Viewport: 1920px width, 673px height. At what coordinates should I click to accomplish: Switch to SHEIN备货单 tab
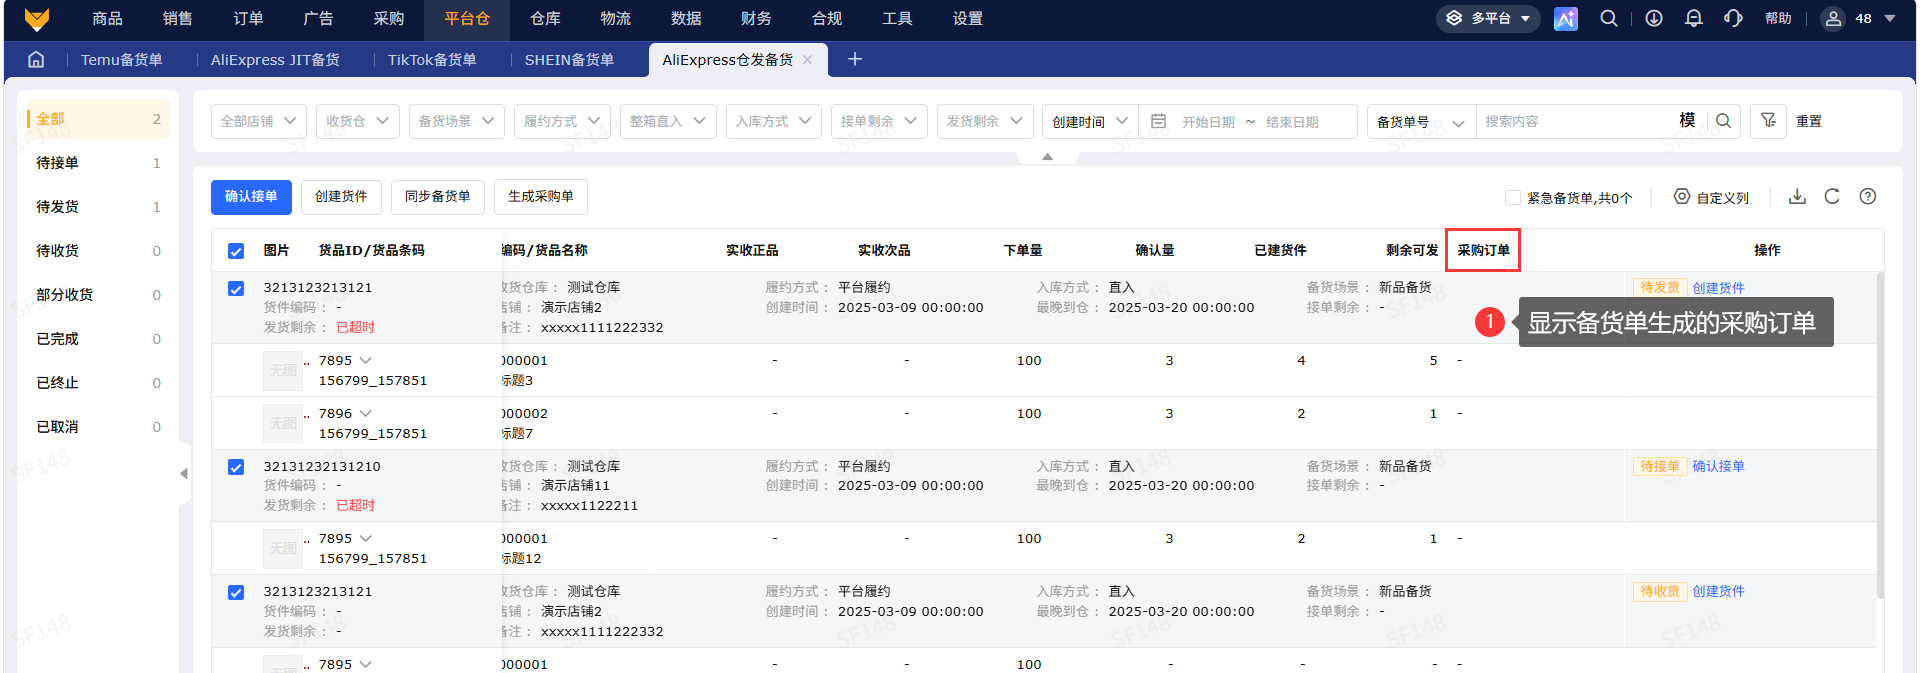pos(569,60)
